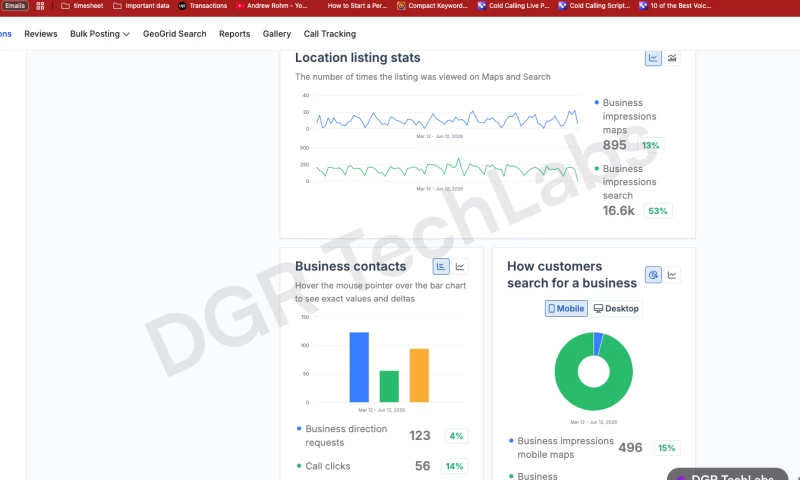Click the 53% search impressions badge

tap(658, 211)
